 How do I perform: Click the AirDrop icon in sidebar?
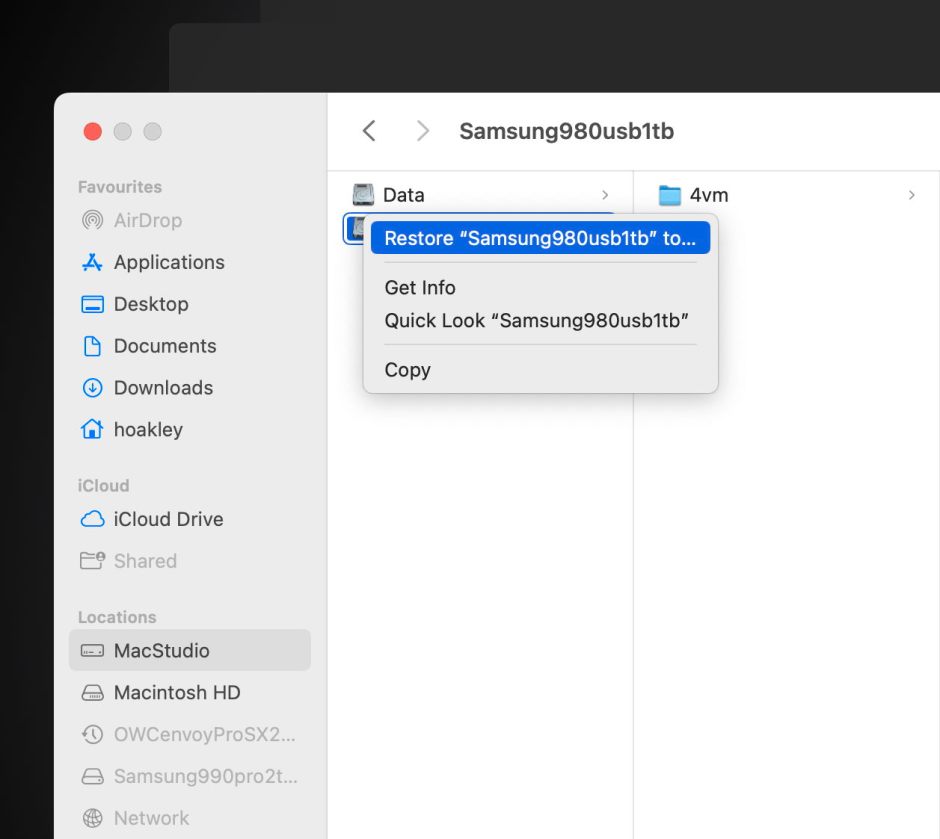click(x=92, y=220)
